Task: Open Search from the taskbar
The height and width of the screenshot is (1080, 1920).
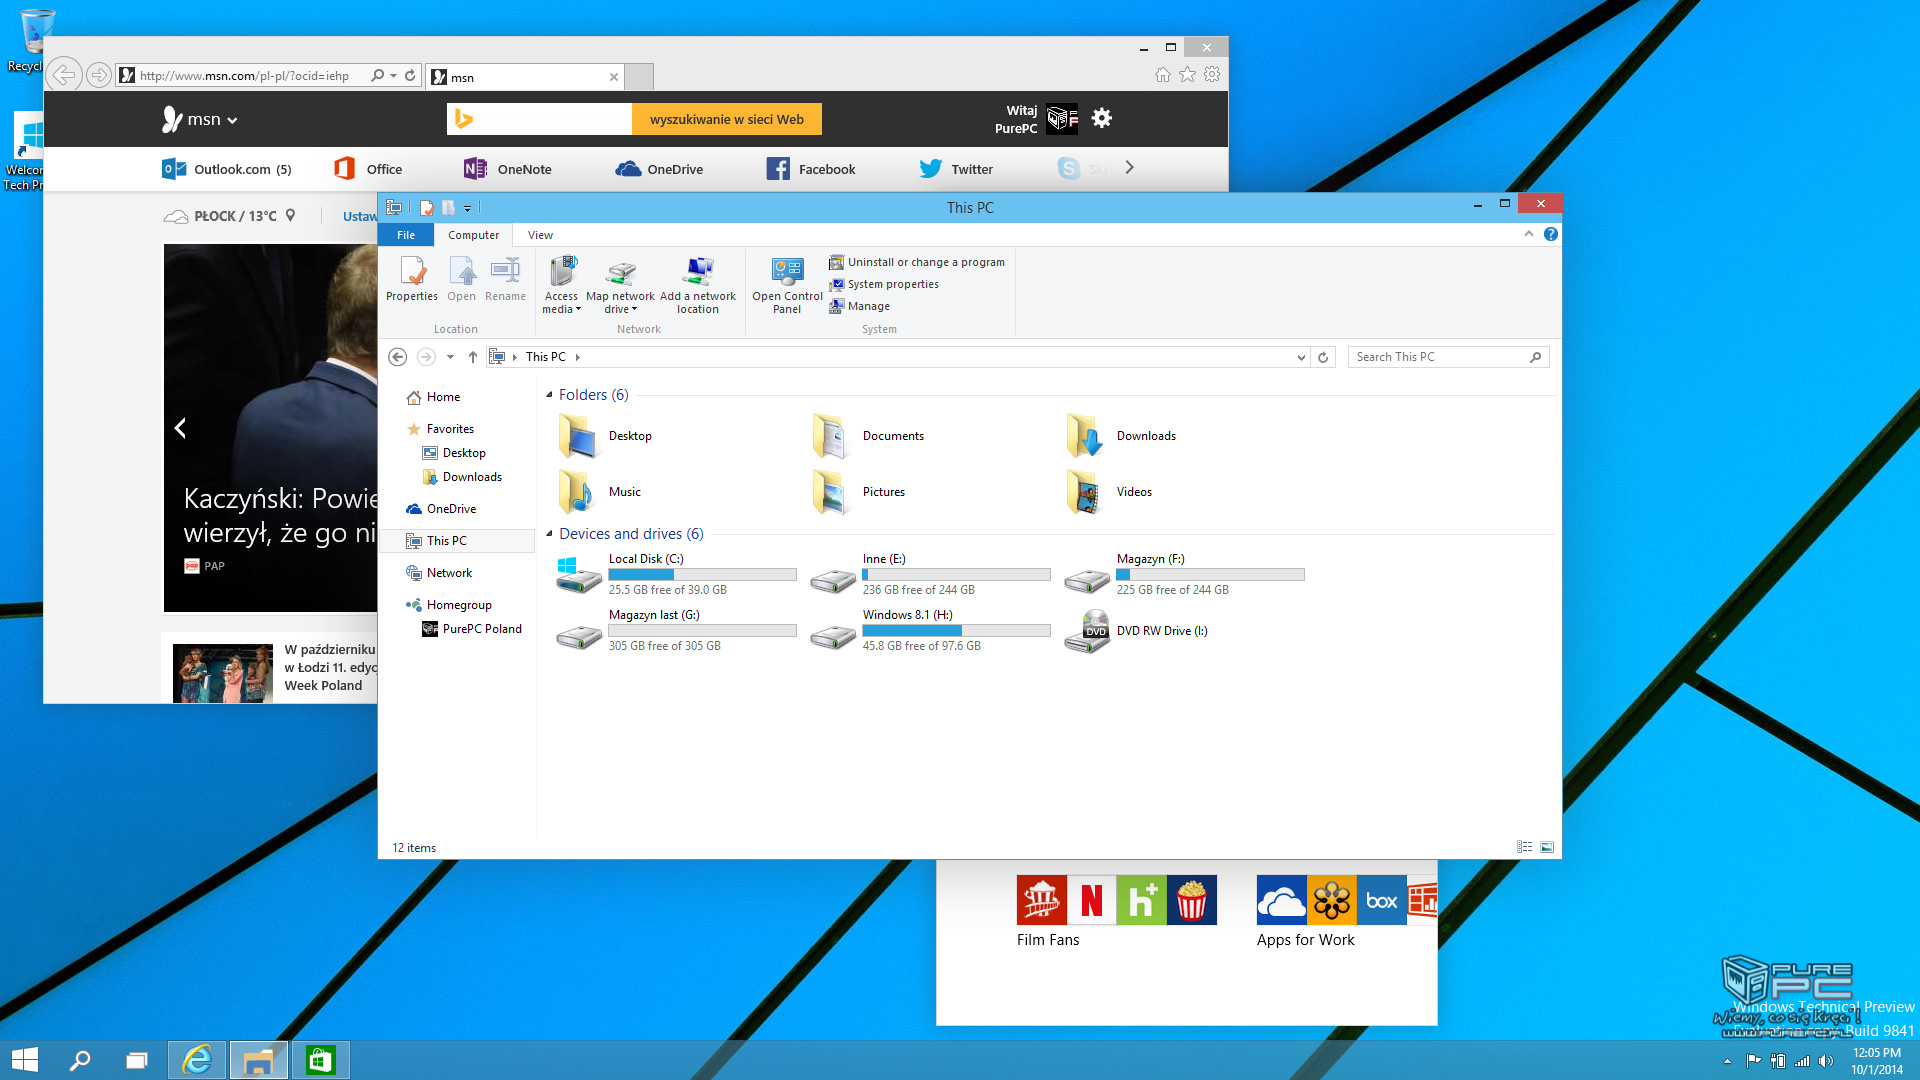Action: (x=80, y=1060)
